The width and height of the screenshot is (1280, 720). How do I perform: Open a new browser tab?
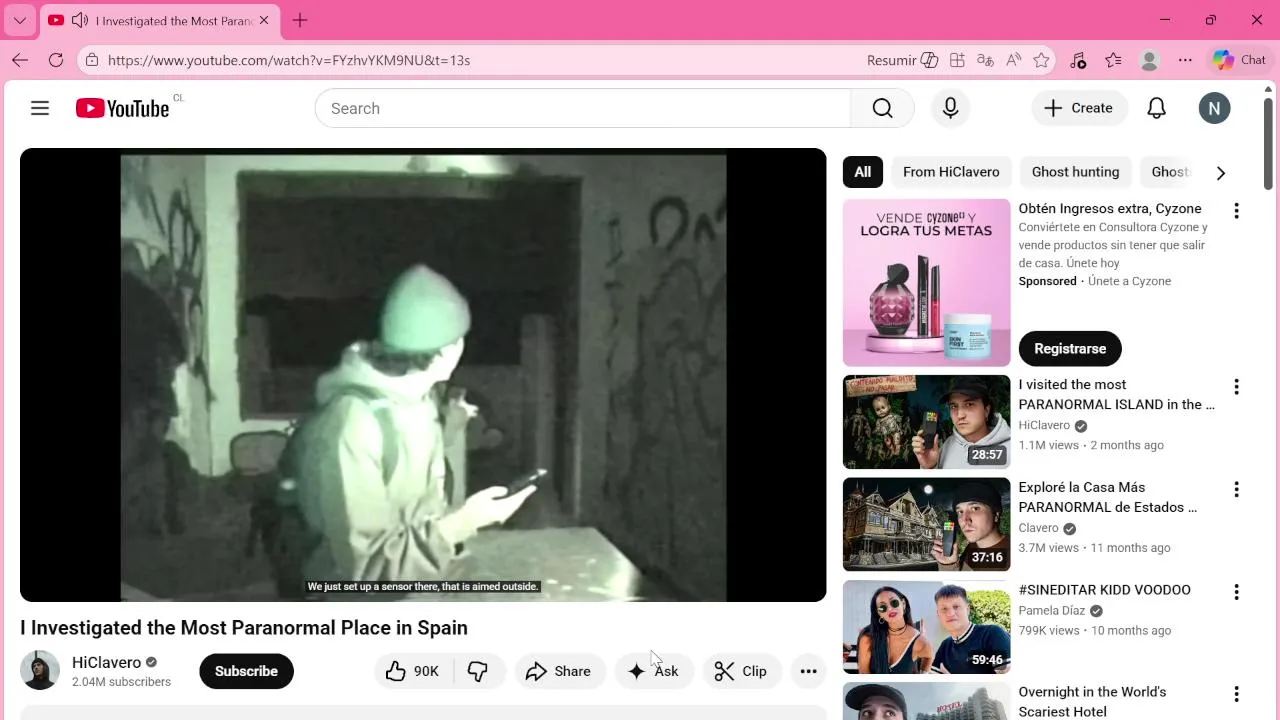coord(300,20)
